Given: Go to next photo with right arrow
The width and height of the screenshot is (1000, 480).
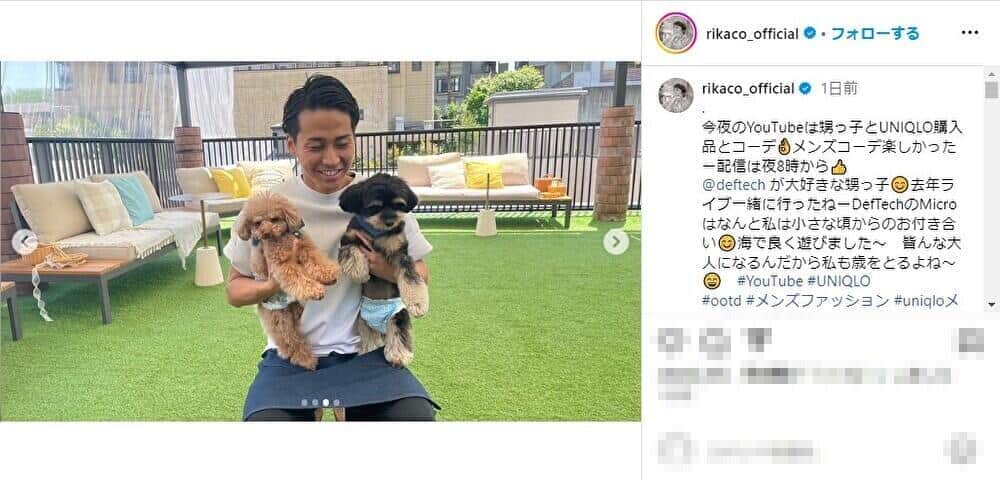Looking at the screenshot, I should point(615,242).
